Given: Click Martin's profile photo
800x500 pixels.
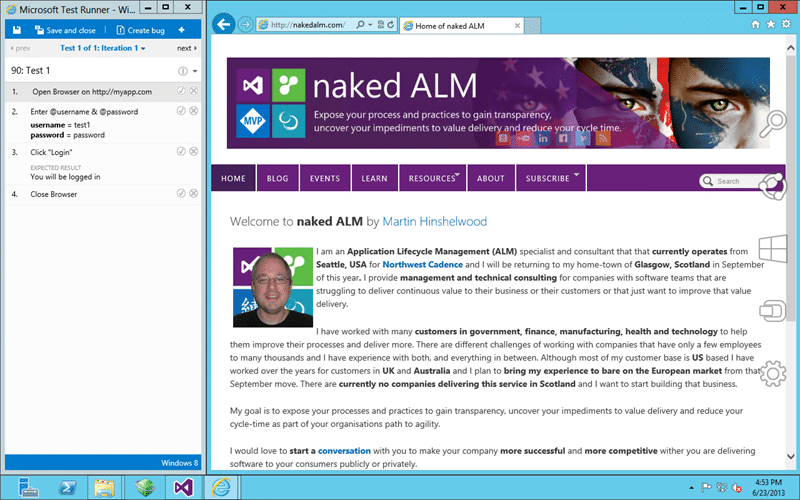Looking at the screenshot, I should 273,287.
